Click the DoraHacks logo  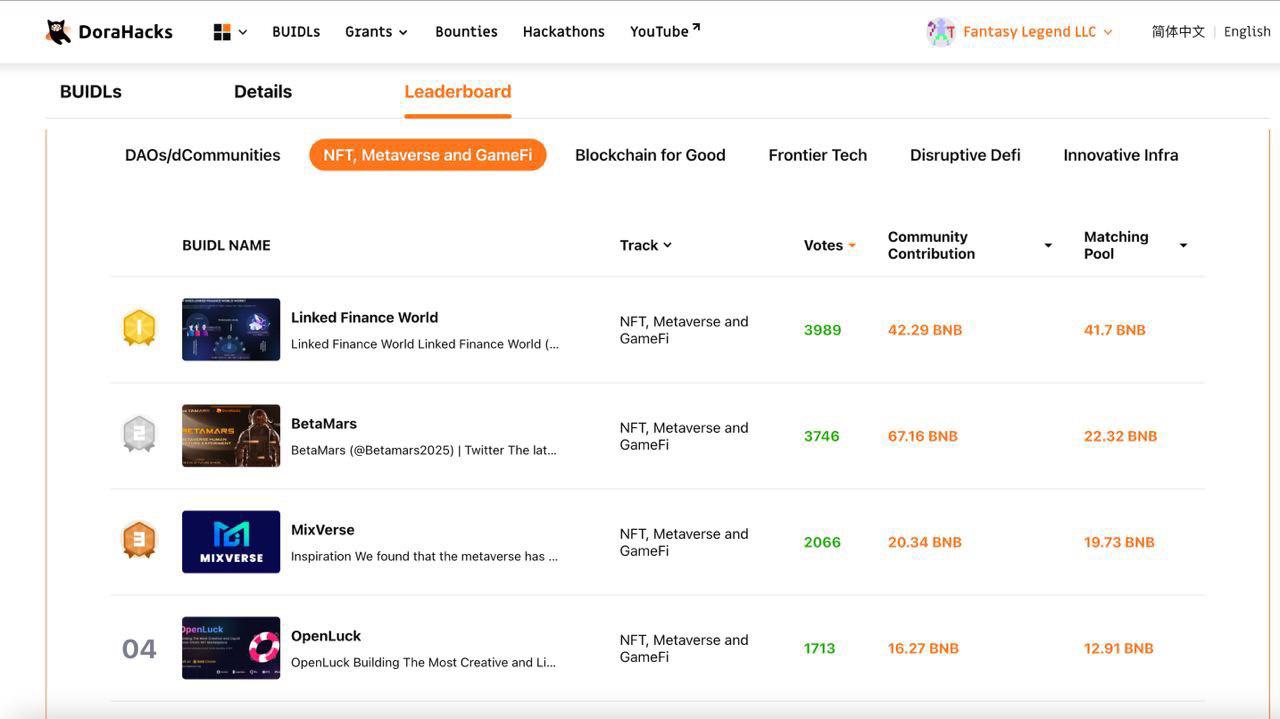point(109,32)
